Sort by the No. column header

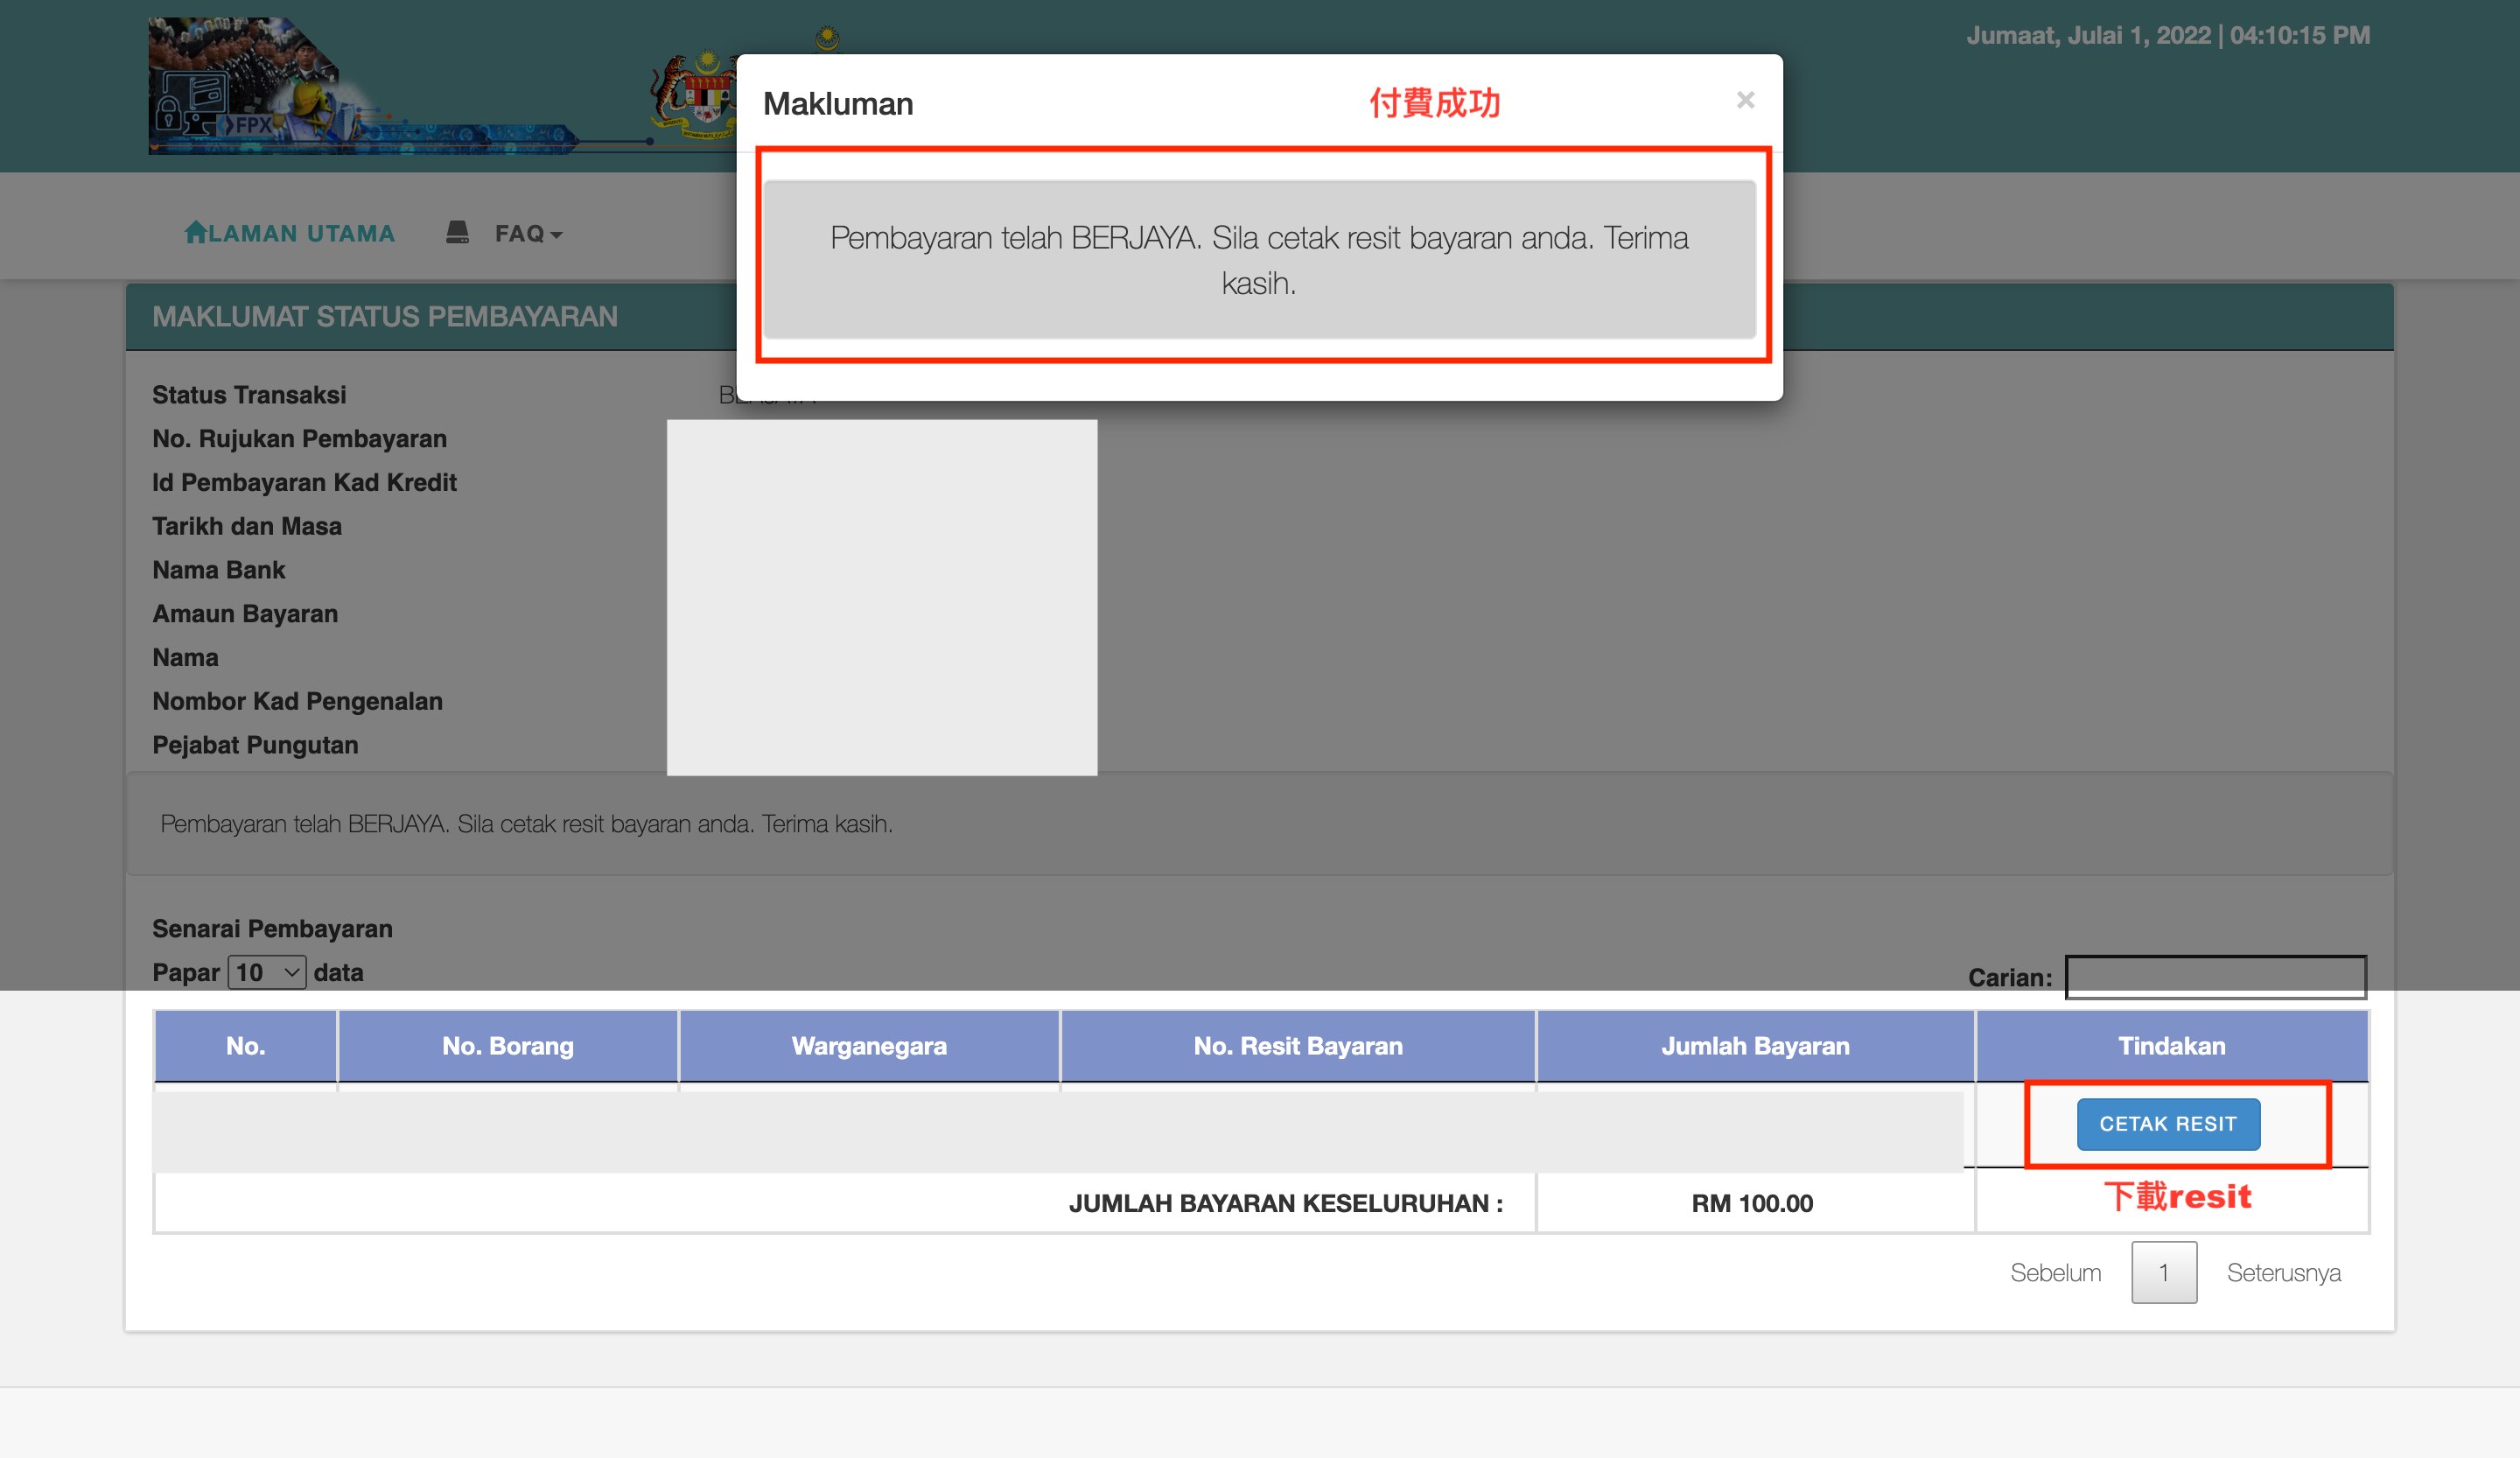(x=245, y=1045)
